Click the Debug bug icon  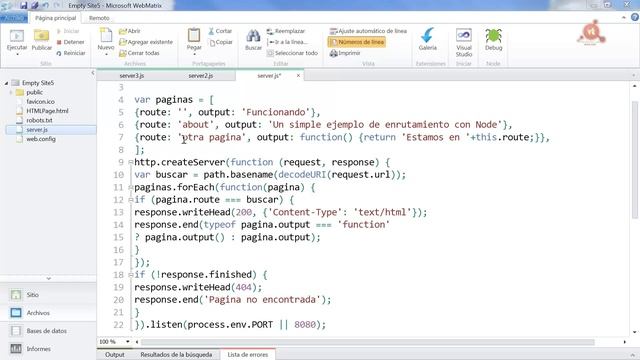click(x=493, y=36)
